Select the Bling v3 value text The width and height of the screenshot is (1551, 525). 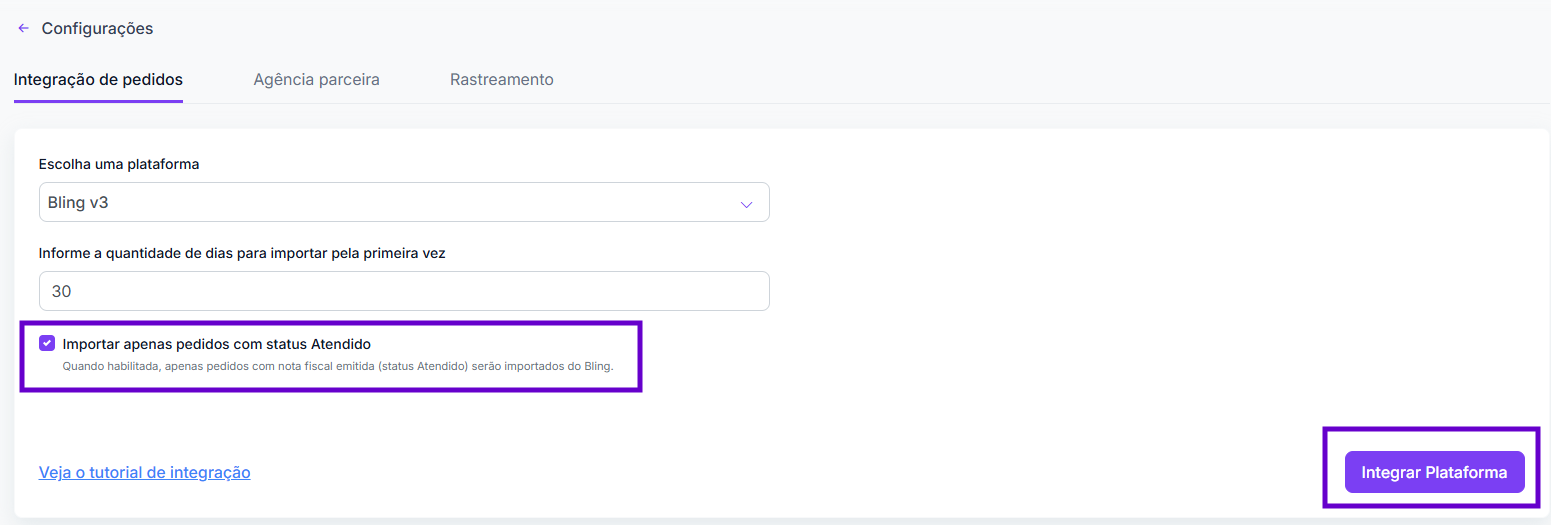point(78,203)
